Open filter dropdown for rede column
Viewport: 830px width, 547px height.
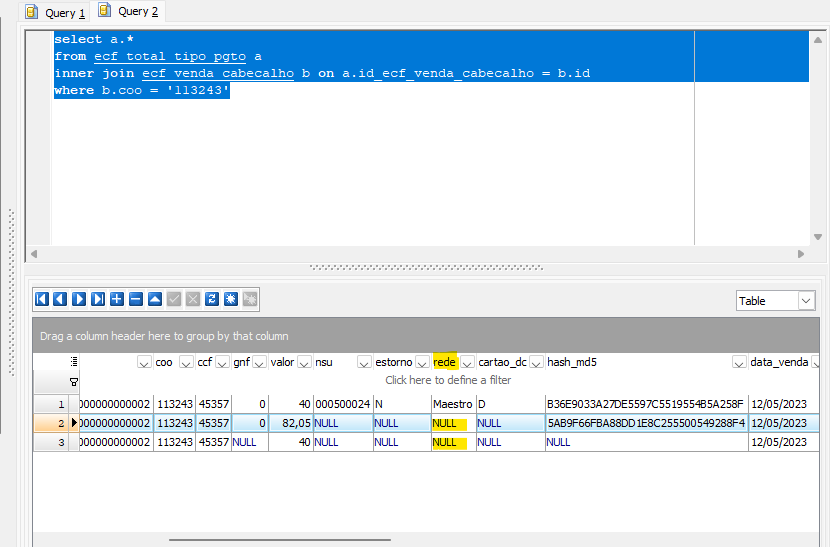pyautogui.click(x=467, y=362)
